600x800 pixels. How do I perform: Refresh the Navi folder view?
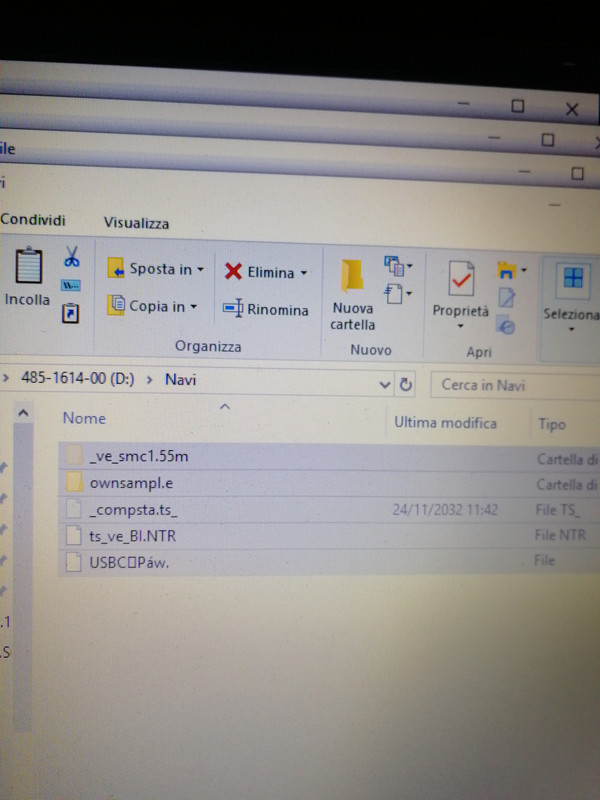click(x=406, y=384)
